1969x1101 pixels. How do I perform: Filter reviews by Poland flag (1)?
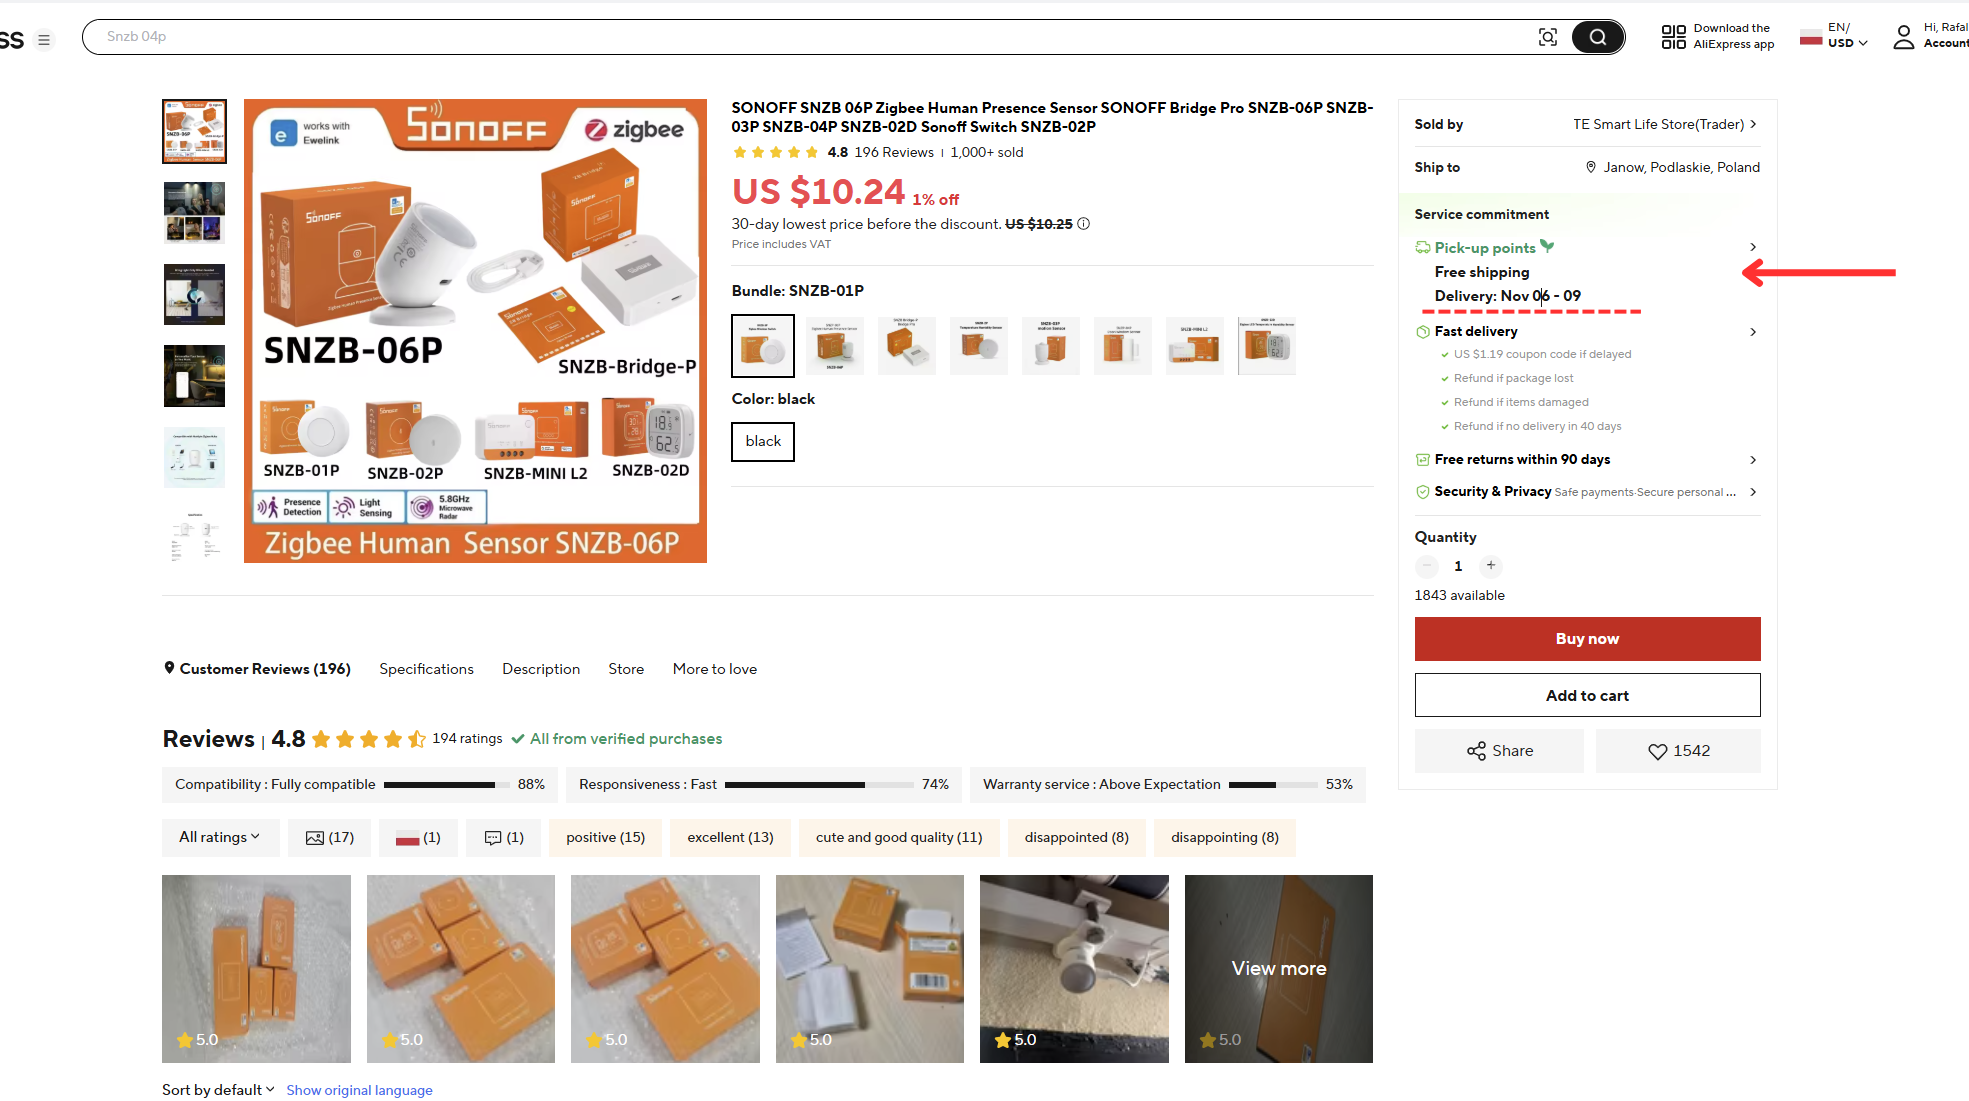coord(418,838)
